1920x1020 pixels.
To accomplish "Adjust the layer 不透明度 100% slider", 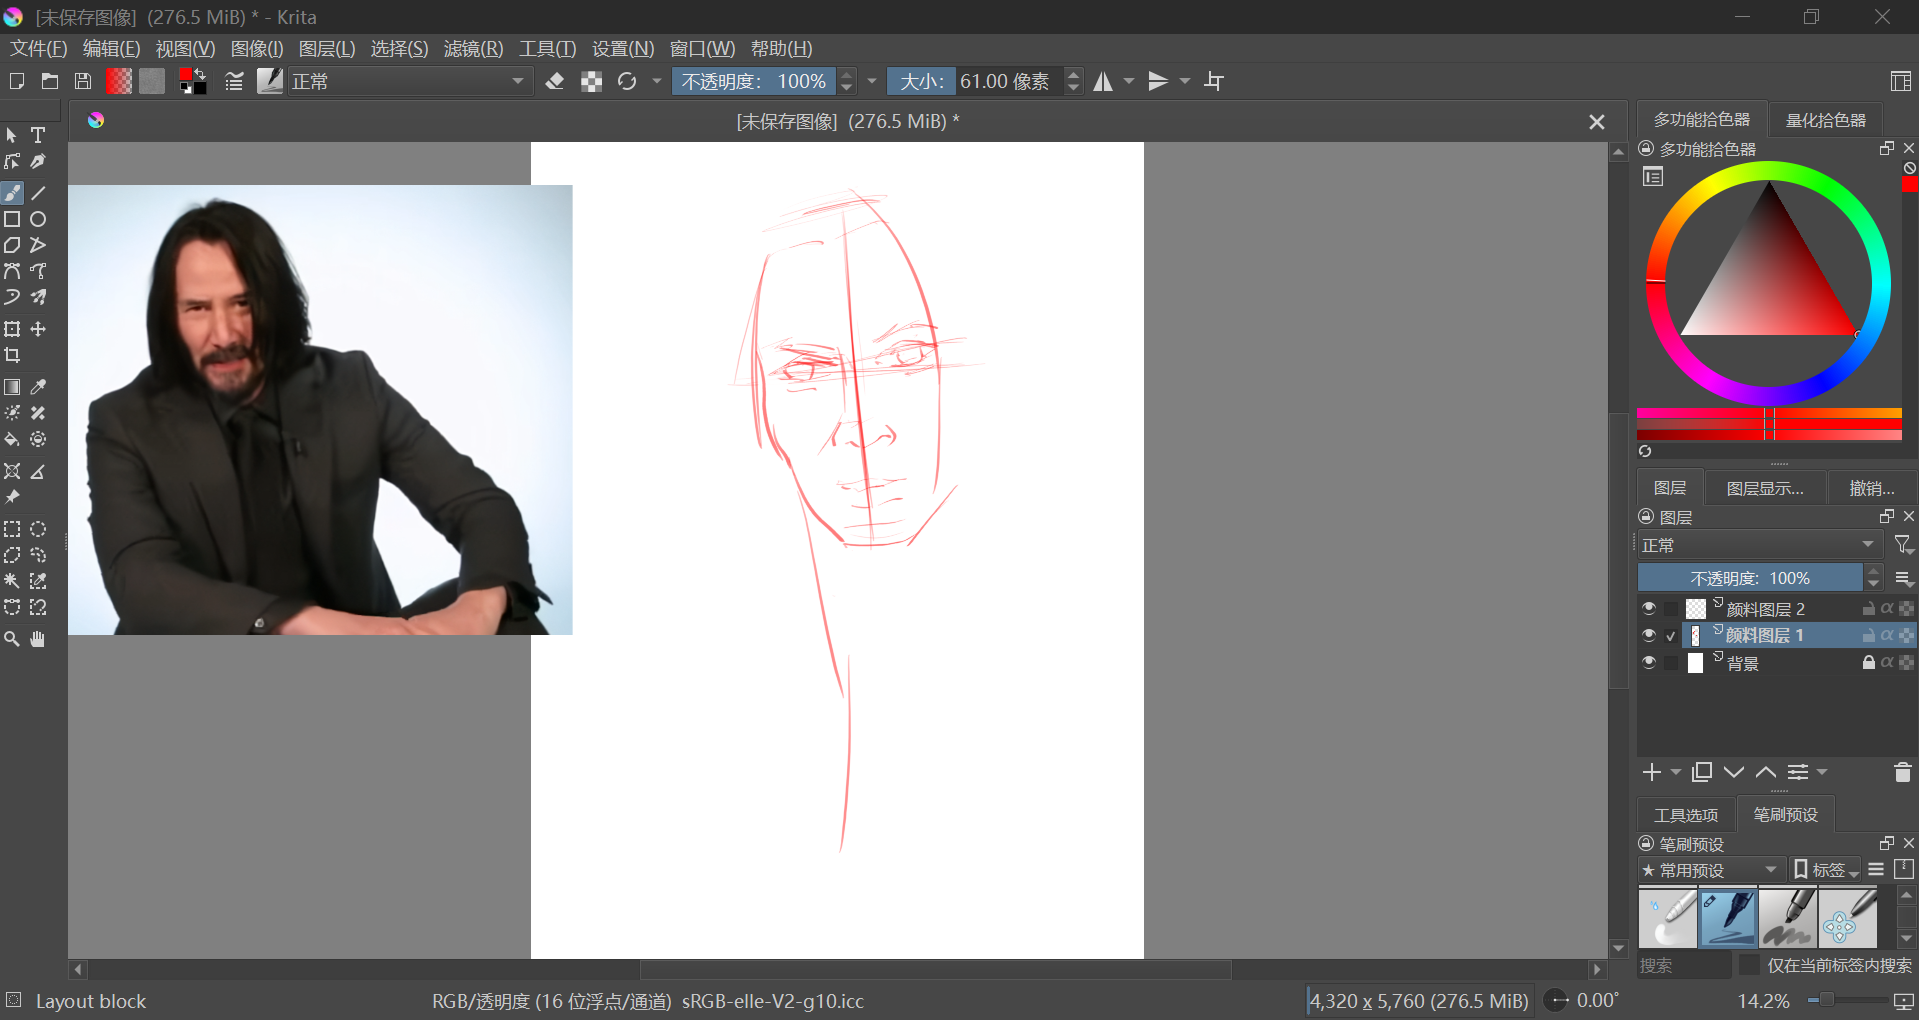I will click(x=1750, y=578).
